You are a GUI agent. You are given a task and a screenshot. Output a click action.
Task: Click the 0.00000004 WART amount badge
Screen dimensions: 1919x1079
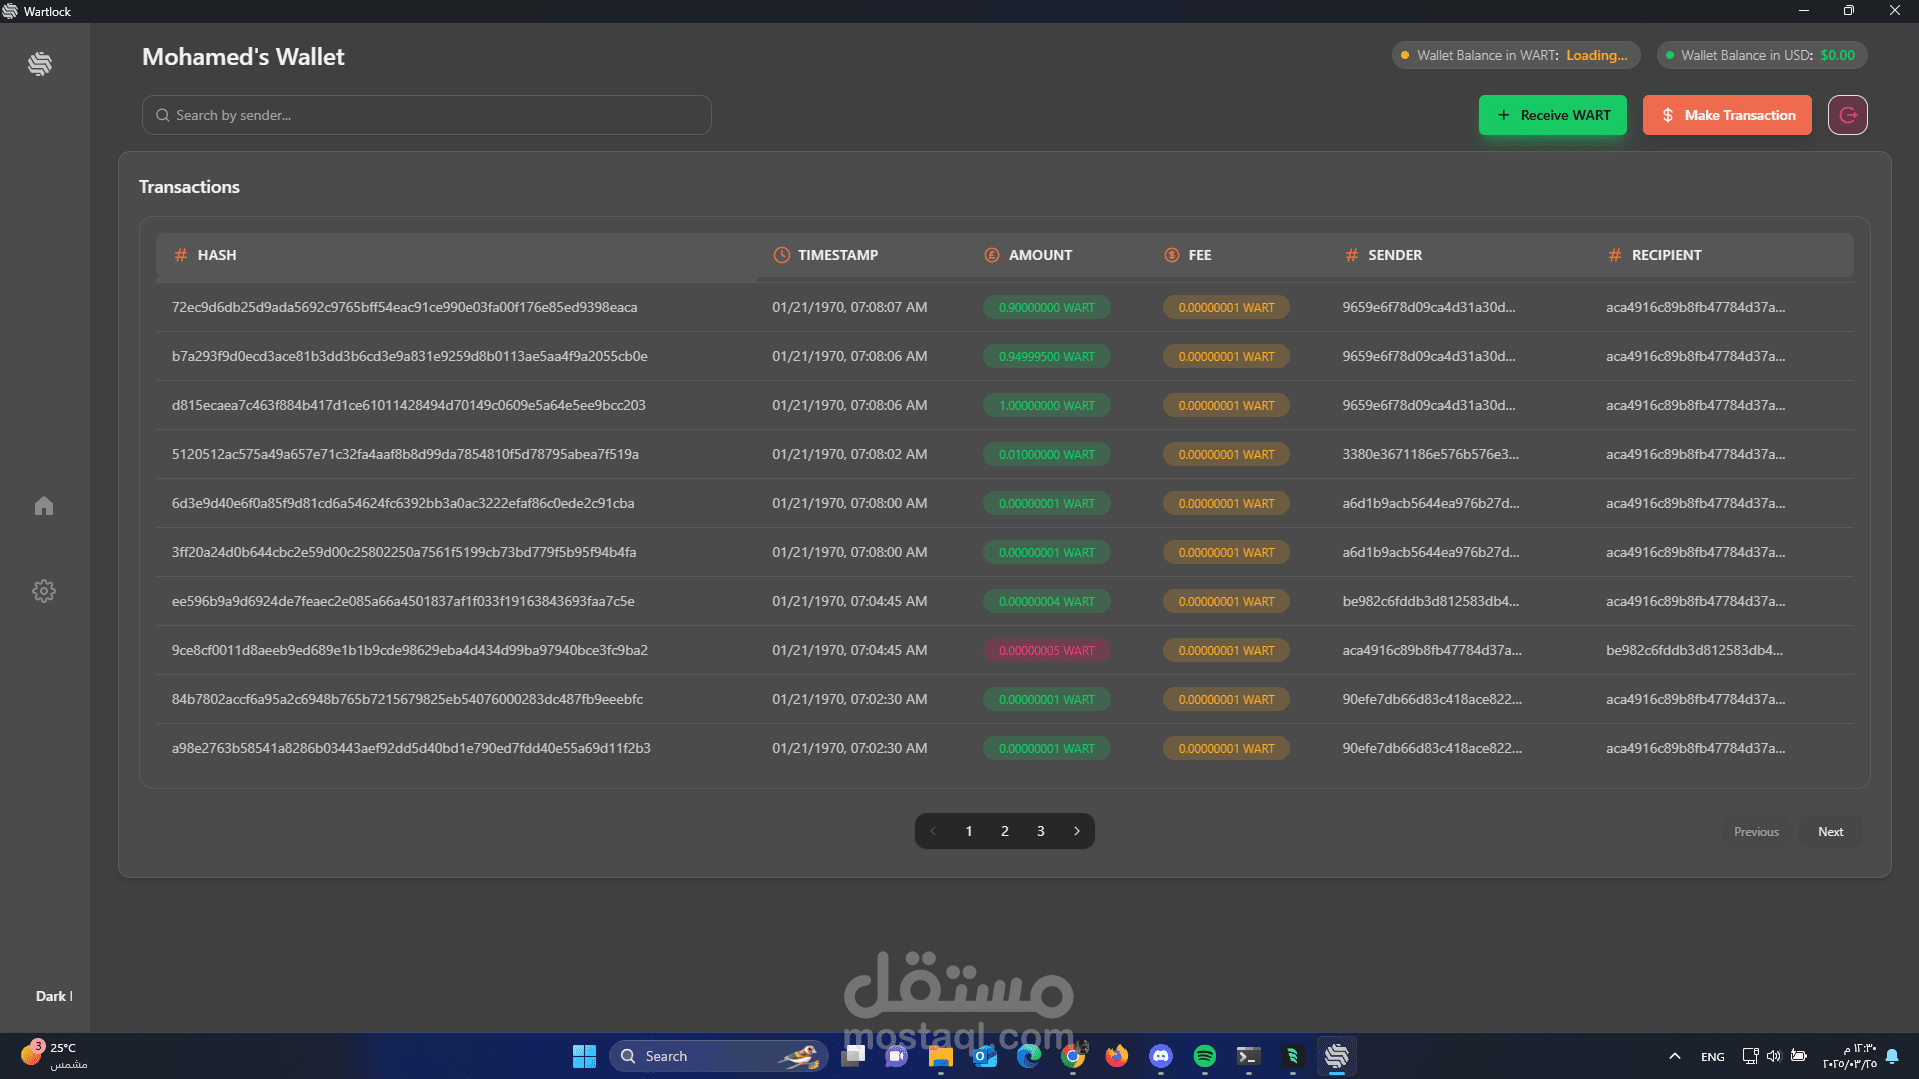coord(1046,601)
